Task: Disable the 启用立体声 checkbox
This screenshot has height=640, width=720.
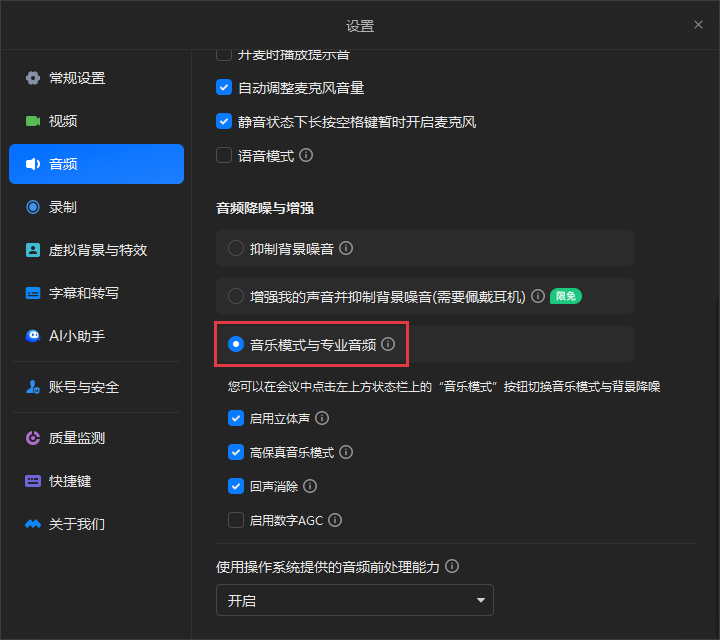Action: click(x=236, y=418)
